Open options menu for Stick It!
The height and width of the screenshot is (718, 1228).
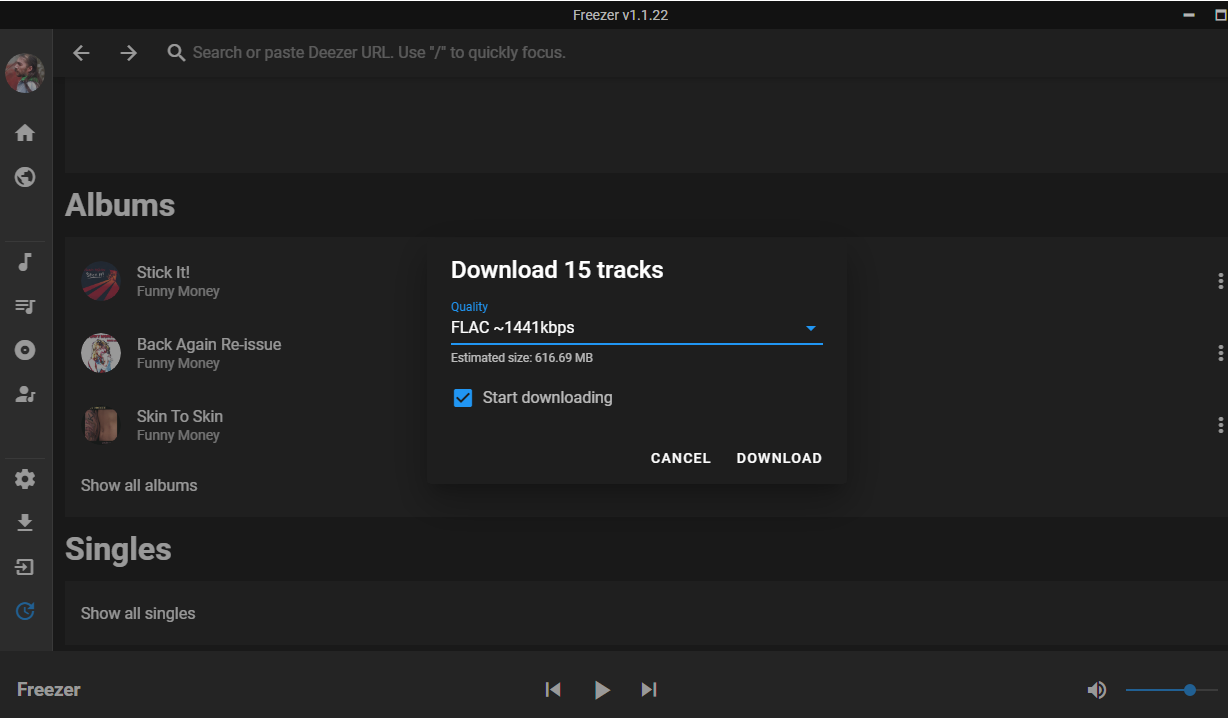[x=1220, y=281]
